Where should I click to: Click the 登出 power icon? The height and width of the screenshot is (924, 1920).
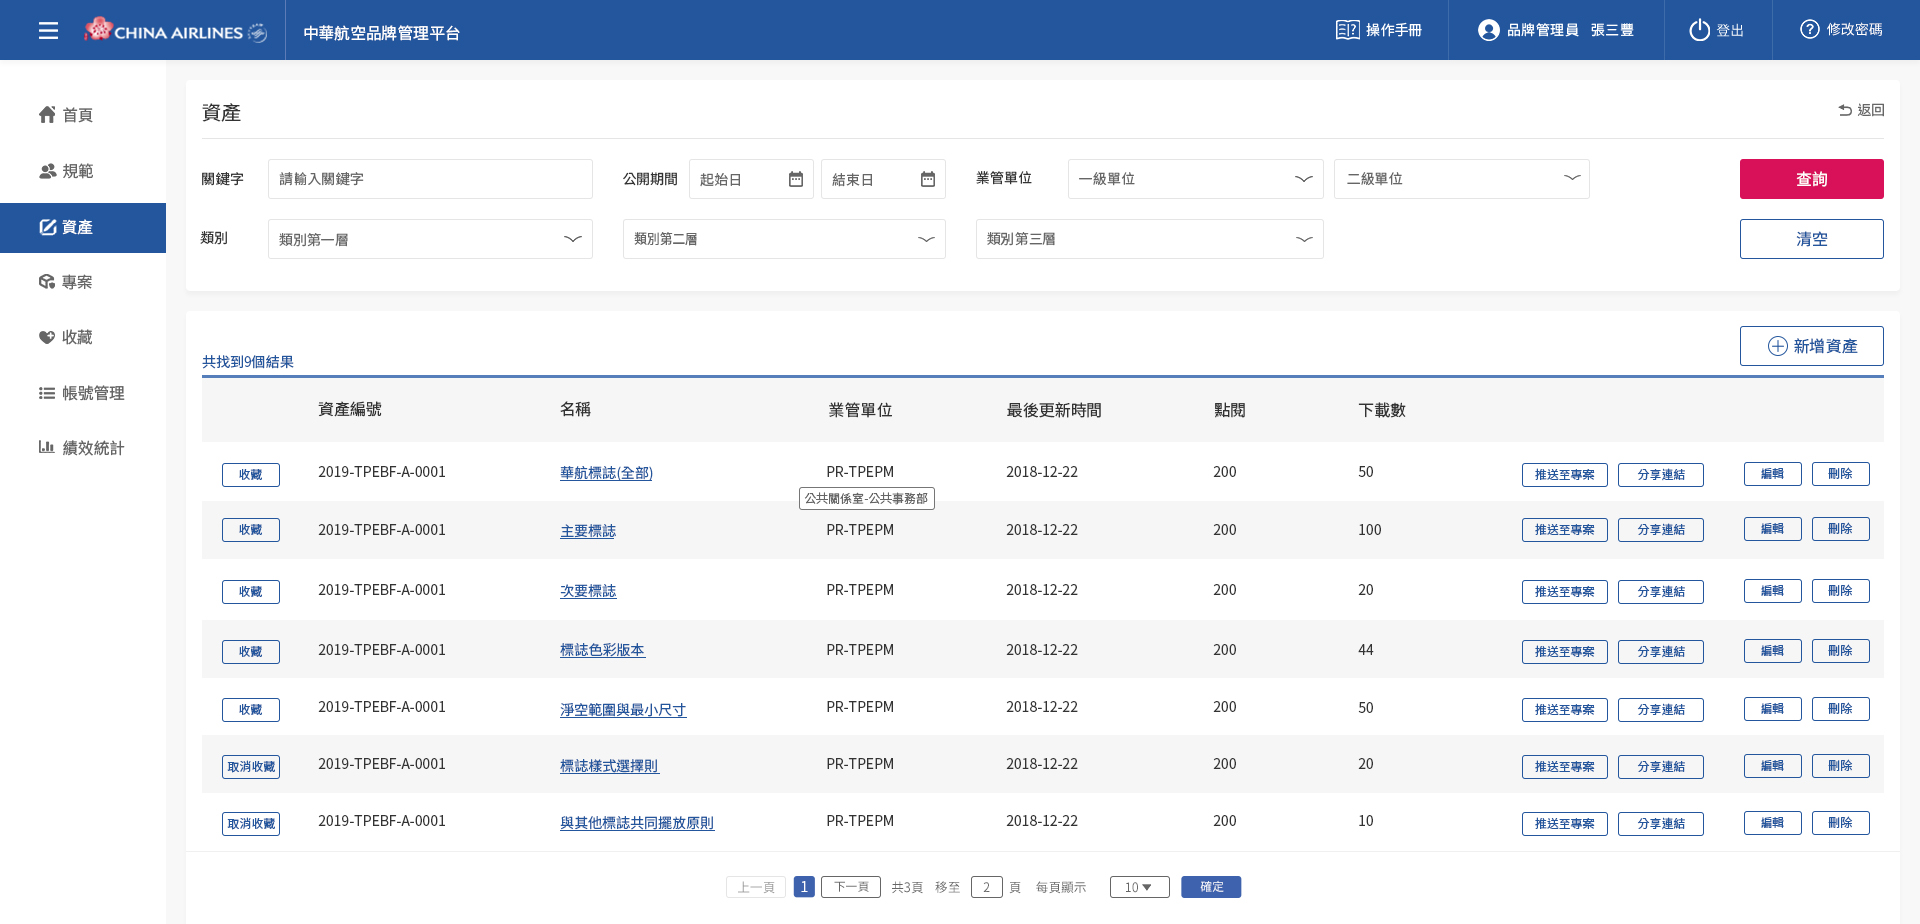pyautogui.click(x=1699, y=30)
